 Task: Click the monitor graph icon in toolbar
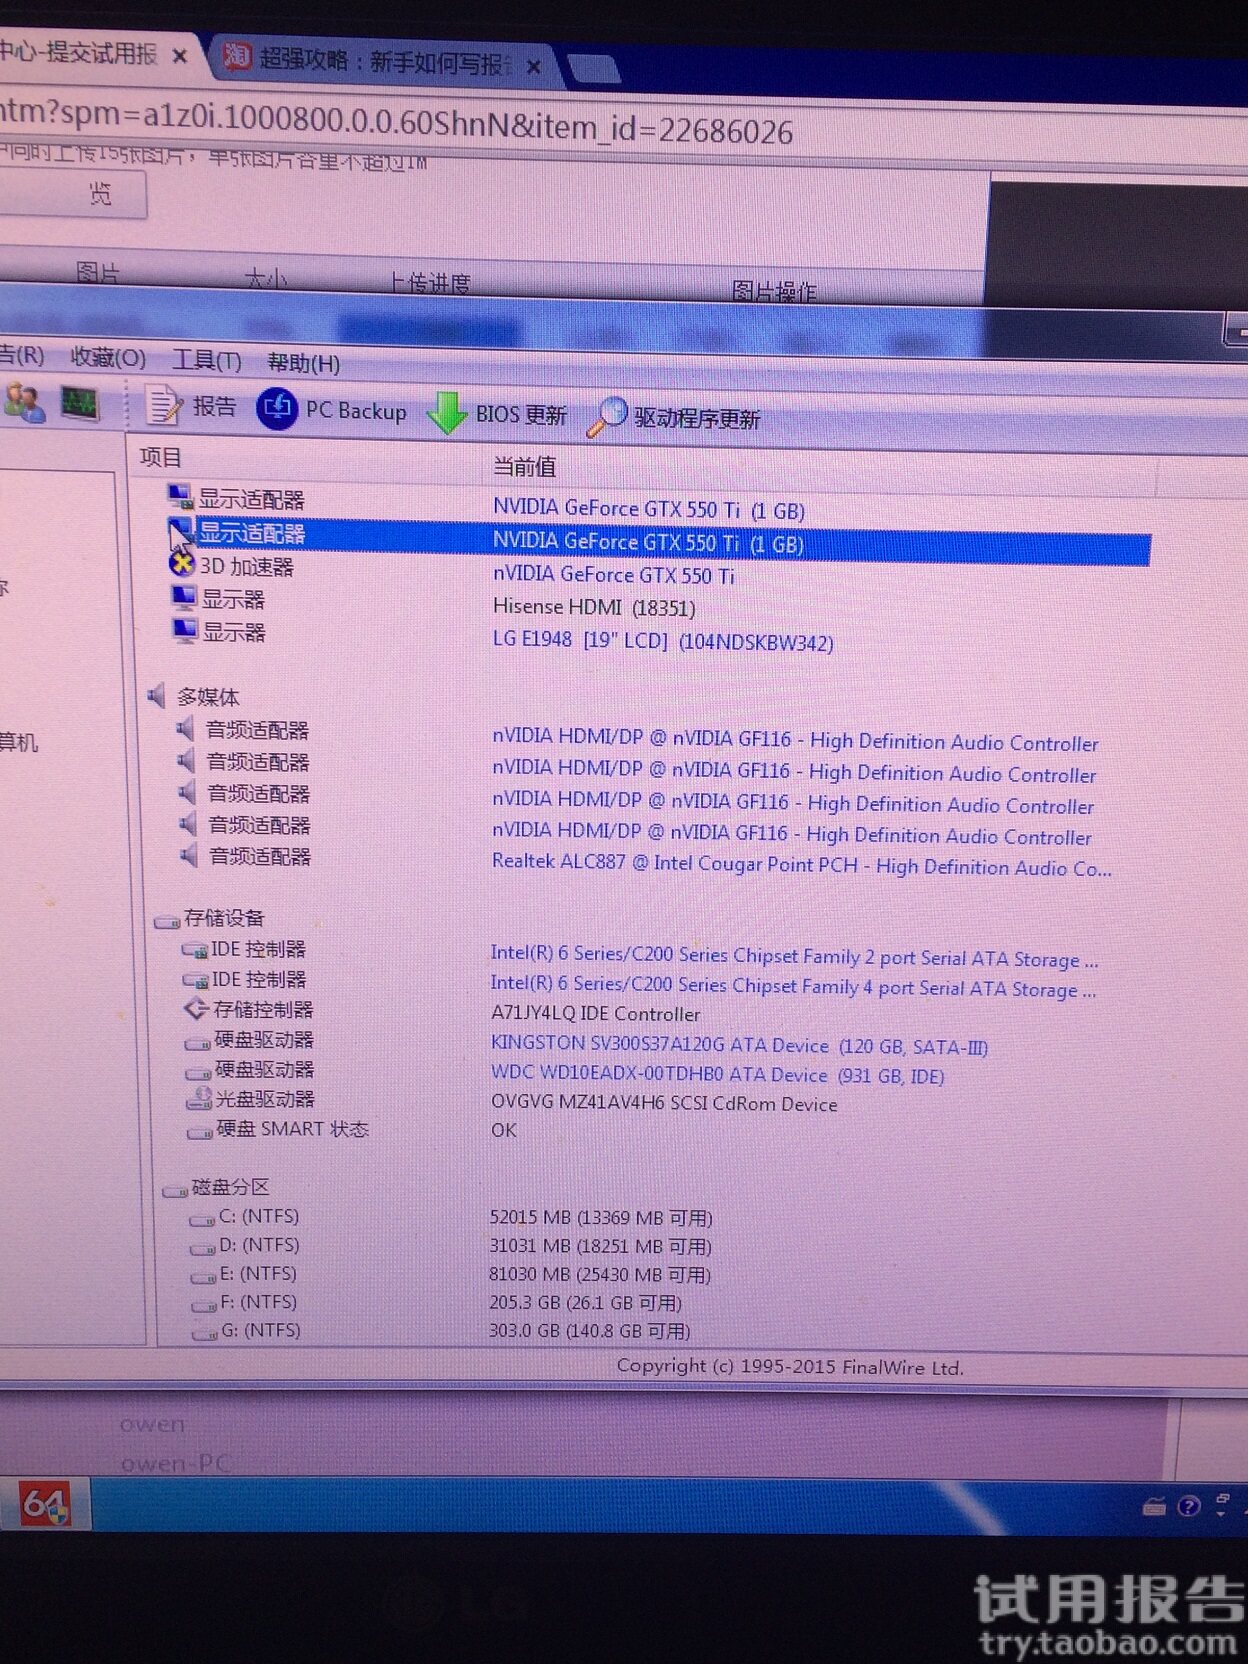pyautogui.click(x=80, y=403)
